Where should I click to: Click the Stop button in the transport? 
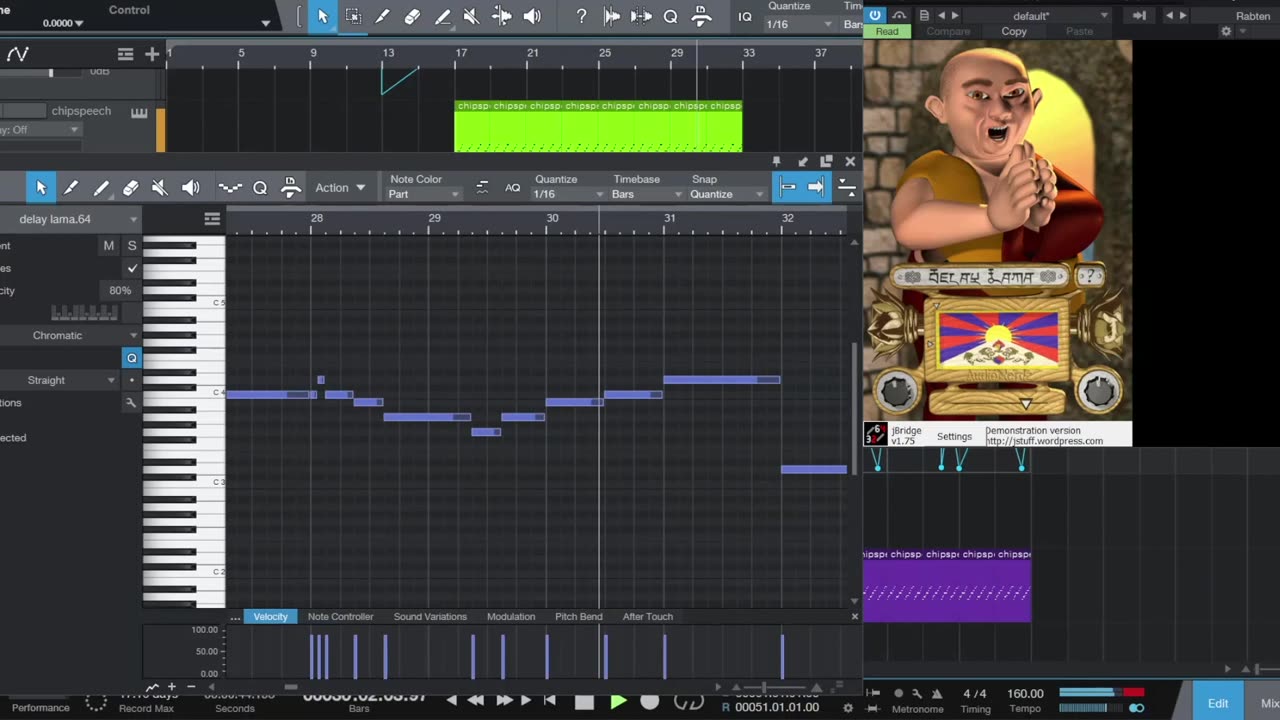[x=584, y=701]
